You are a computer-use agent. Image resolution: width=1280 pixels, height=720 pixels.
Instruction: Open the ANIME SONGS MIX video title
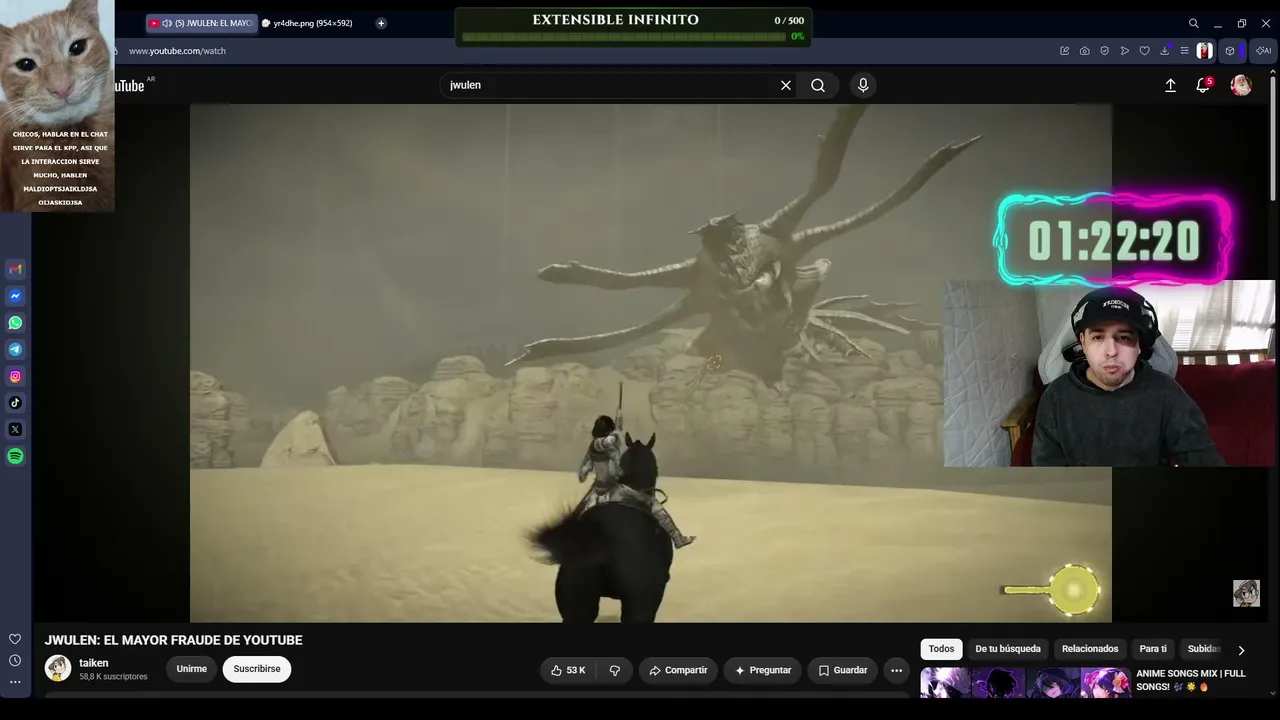point(1191,680)
